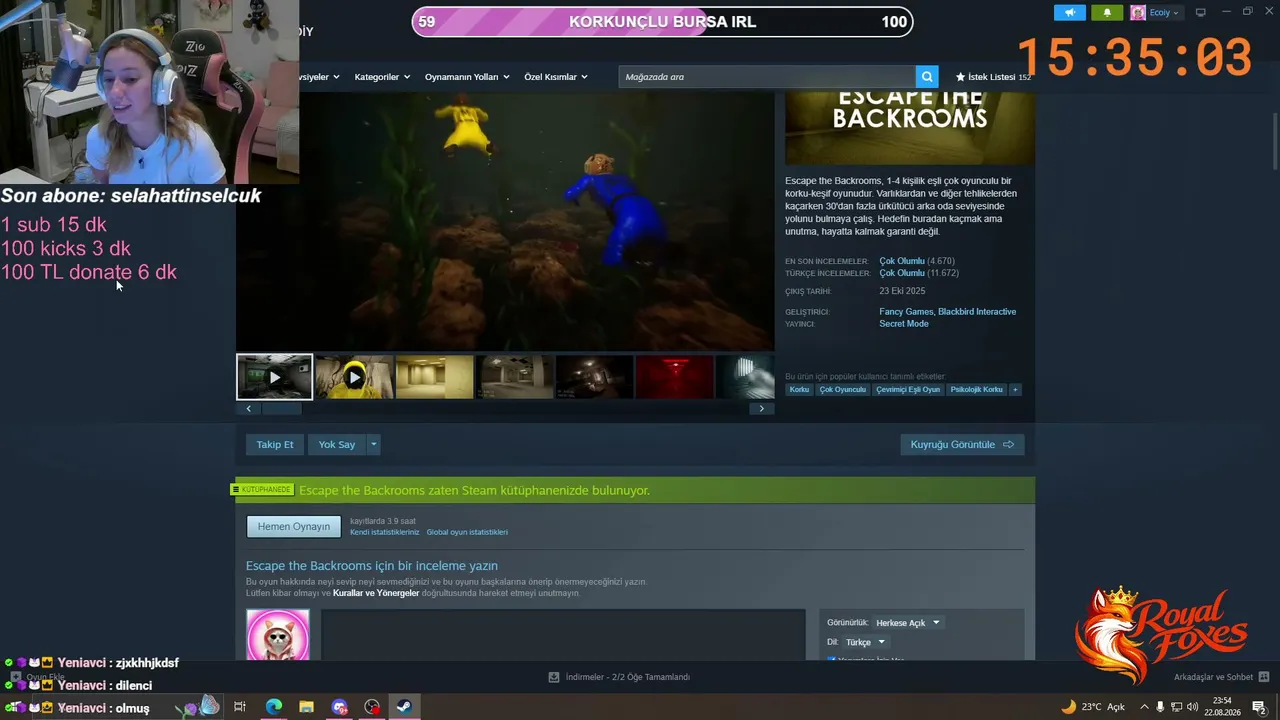Screen dimensions: 1280x720
Task: Select the Çevrimiçi Eşli Oyun tag
Action: (908, 390)
